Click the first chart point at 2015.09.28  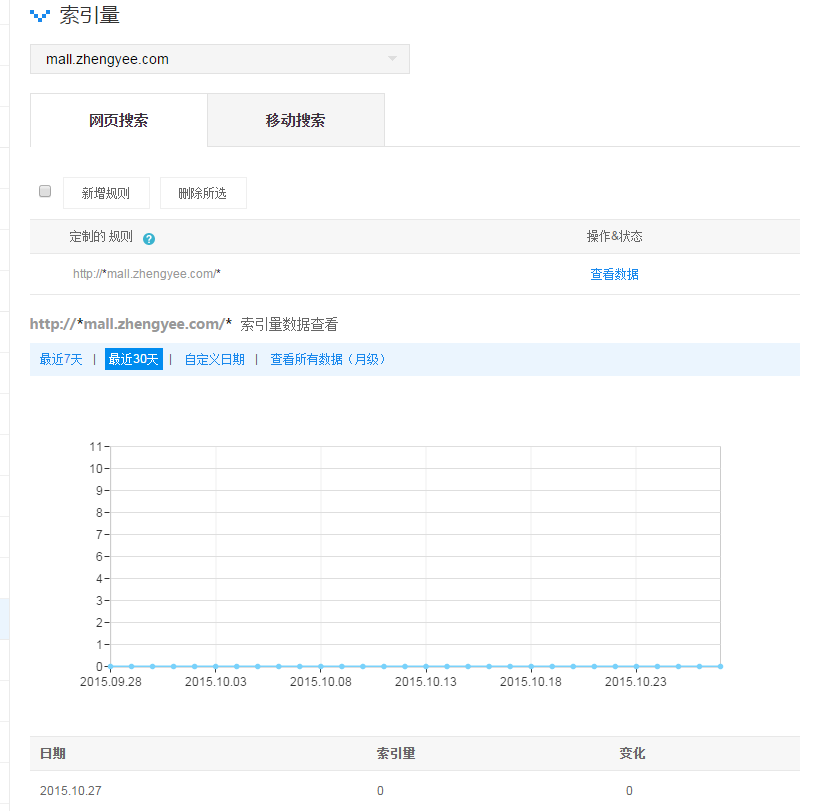click(x=110, y=666)
